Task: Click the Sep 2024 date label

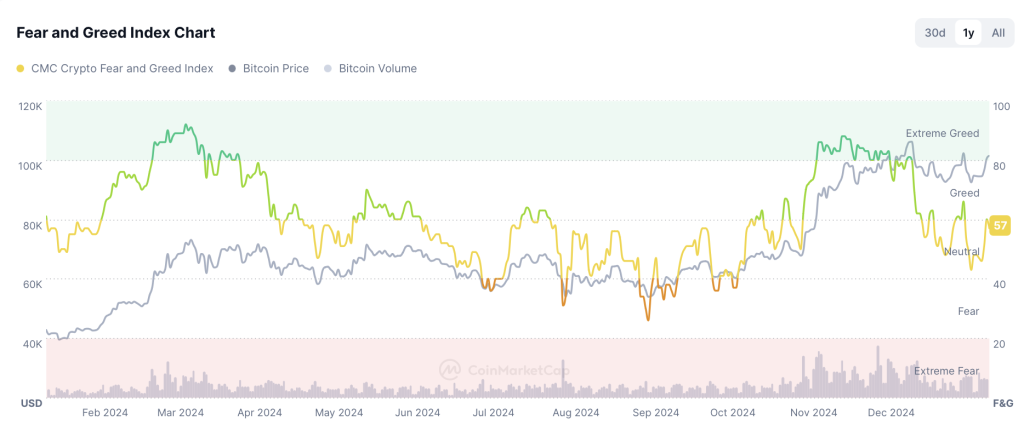Action: tap(656, 413)
